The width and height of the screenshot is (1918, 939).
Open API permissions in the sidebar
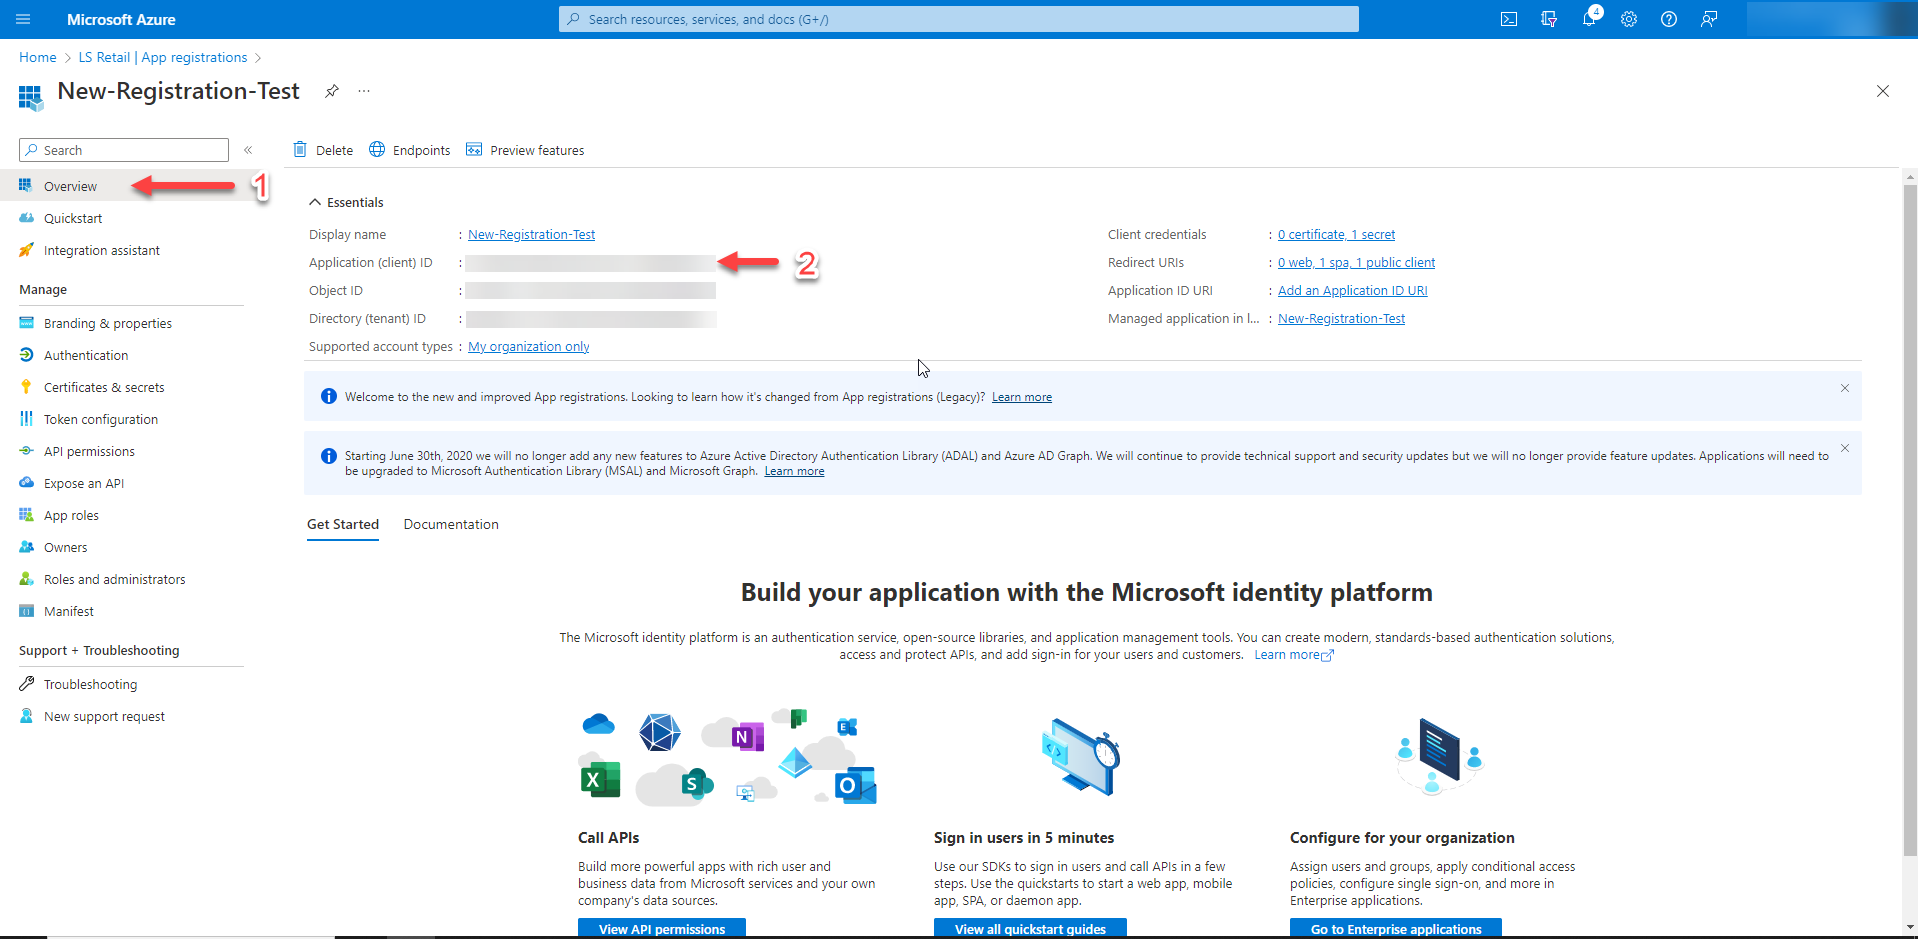click(x=89, y=451)
